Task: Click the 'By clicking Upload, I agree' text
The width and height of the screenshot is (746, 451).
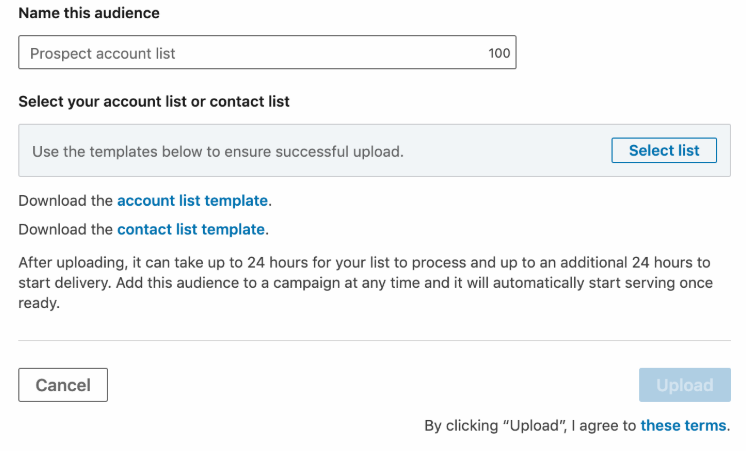Action: tap(530, 425)
